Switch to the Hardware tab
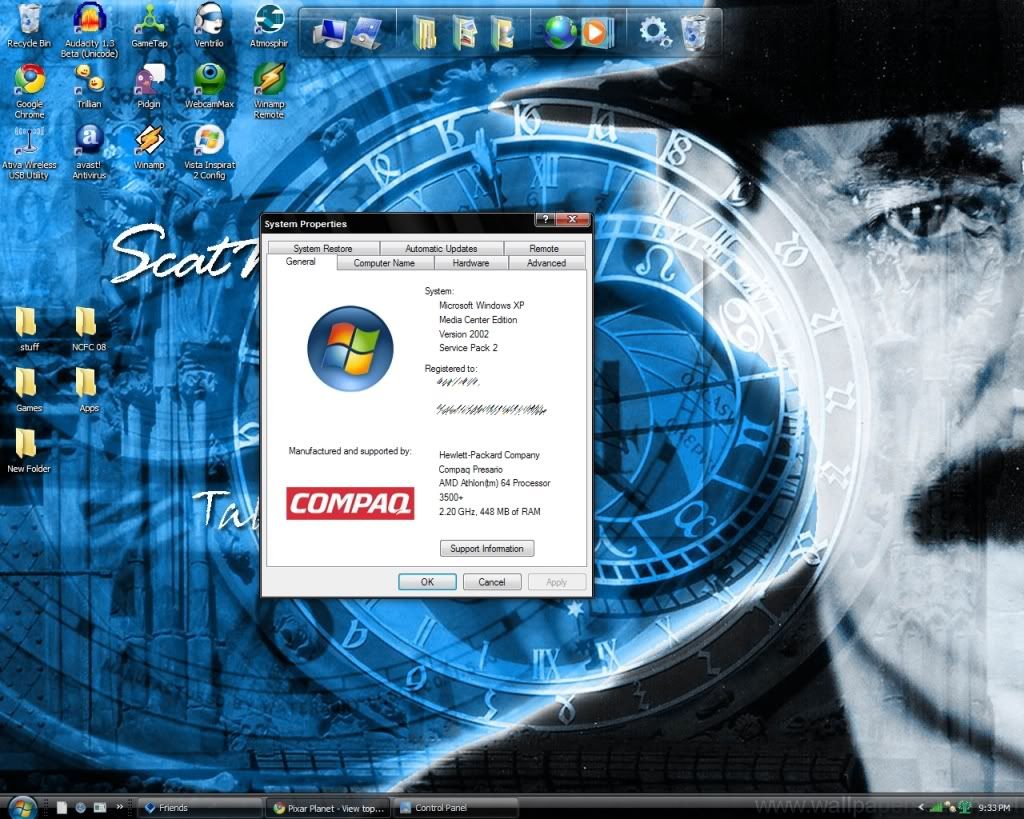Image resolution: width=1024 pixels, height=819 pixels. 470,263
